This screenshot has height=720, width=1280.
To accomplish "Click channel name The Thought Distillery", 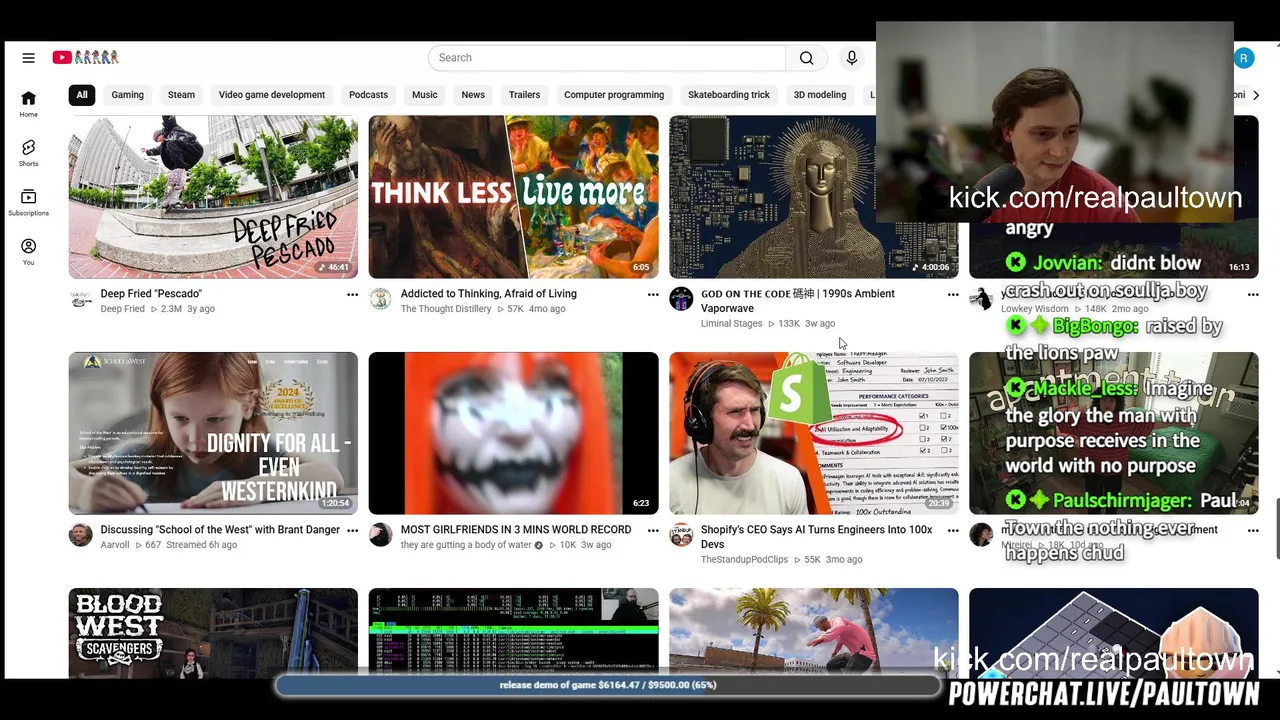I will pyautogui.click(x=446, y=309).
